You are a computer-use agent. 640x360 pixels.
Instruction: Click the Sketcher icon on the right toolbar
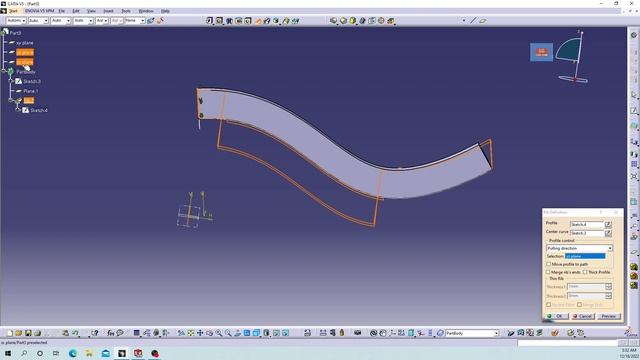click(634, 111)
